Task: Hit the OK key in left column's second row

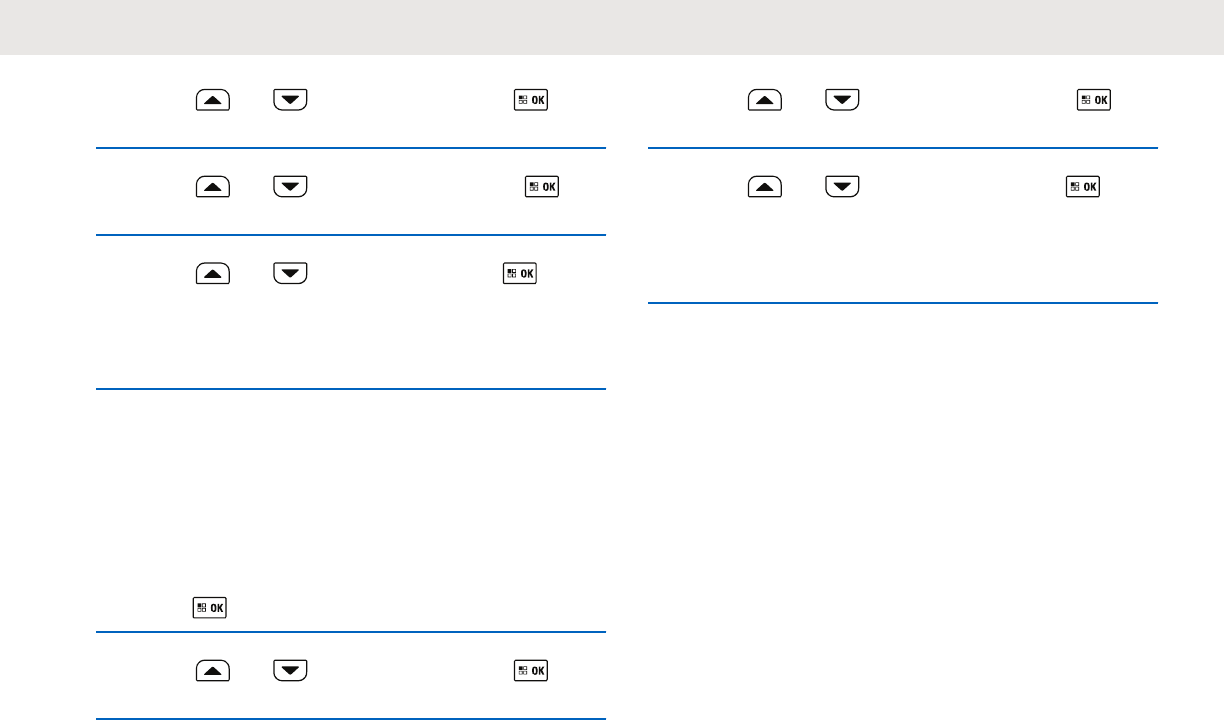Action: tap(542, 186)
